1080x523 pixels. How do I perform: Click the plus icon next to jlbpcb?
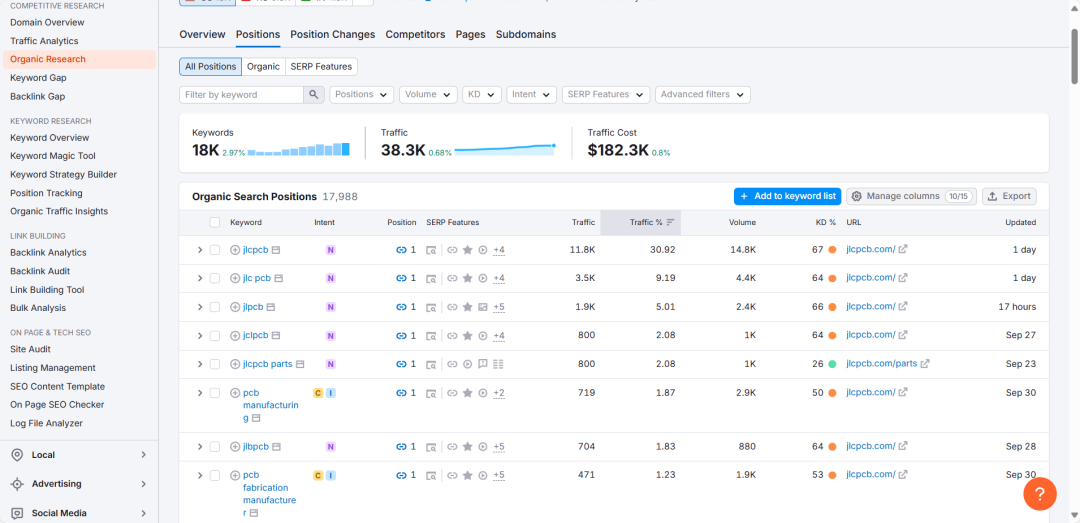pyautogui.click(x=235, y=447)
